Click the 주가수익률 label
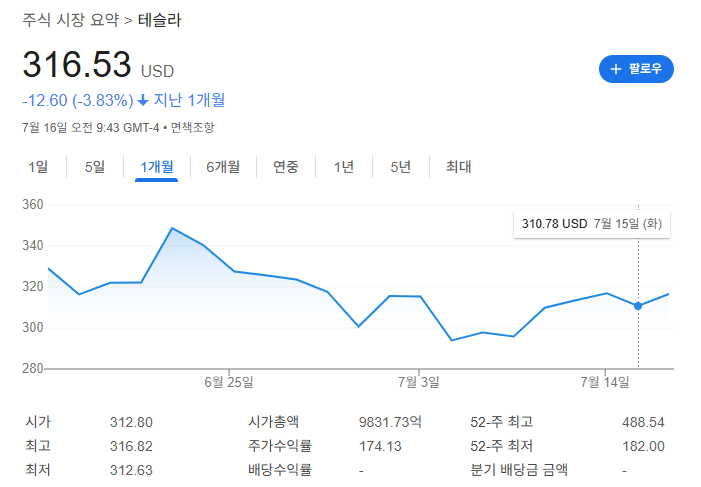The image size is (701, 487). 280,446
